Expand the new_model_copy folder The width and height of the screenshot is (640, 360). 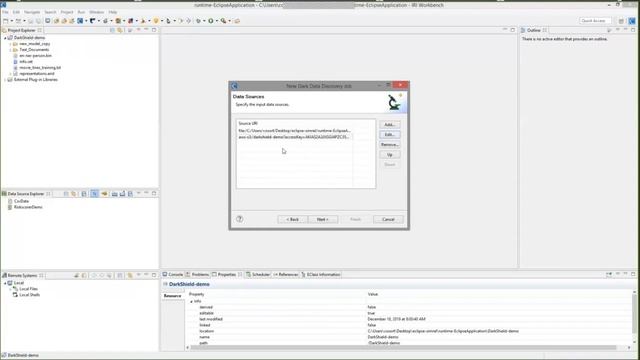(11, 44)
